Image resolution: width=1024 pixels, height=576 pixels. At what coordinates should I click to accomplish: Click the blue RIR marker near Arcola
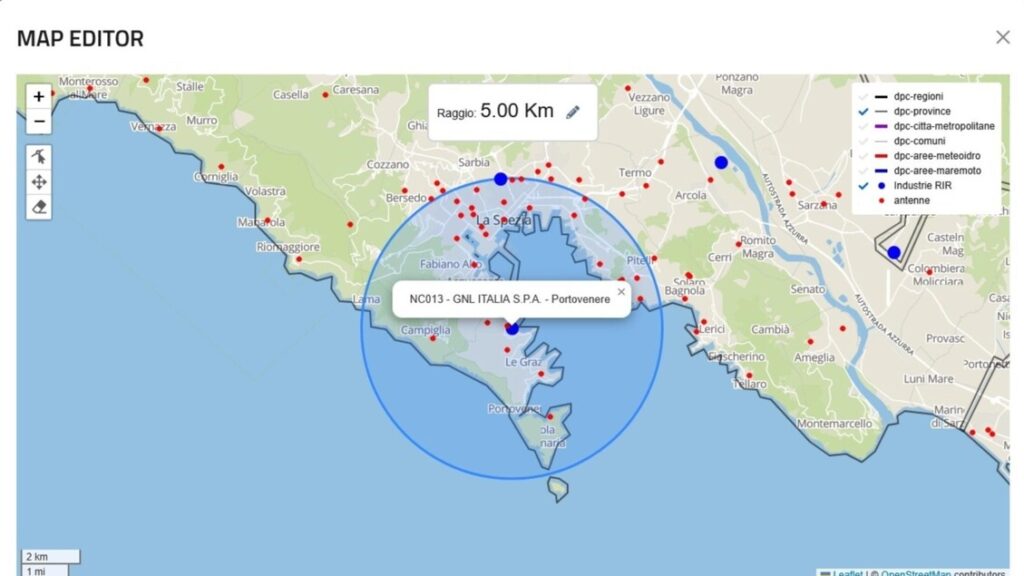click(x=721, y=162)
